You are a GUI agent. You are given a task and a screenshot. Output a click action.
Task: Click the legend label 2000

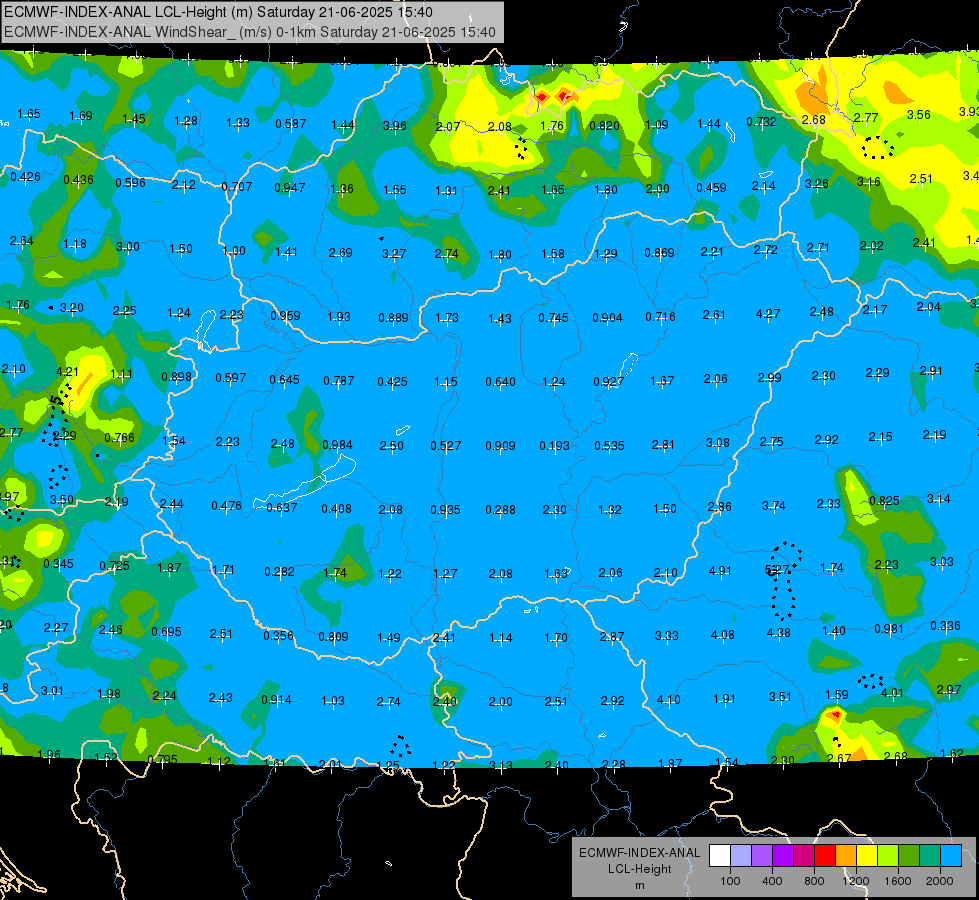click(x=940, y=881)
